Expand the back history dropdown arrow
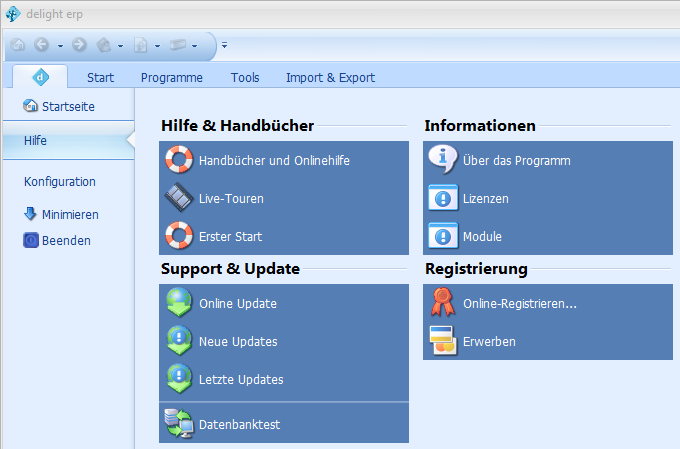 [60, 46]
